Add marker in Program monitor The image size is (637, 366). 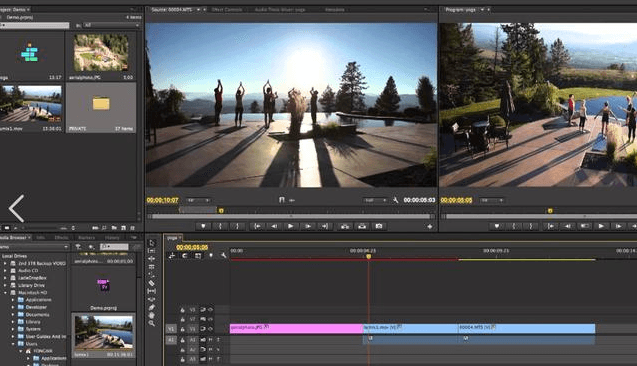point(496,226)
